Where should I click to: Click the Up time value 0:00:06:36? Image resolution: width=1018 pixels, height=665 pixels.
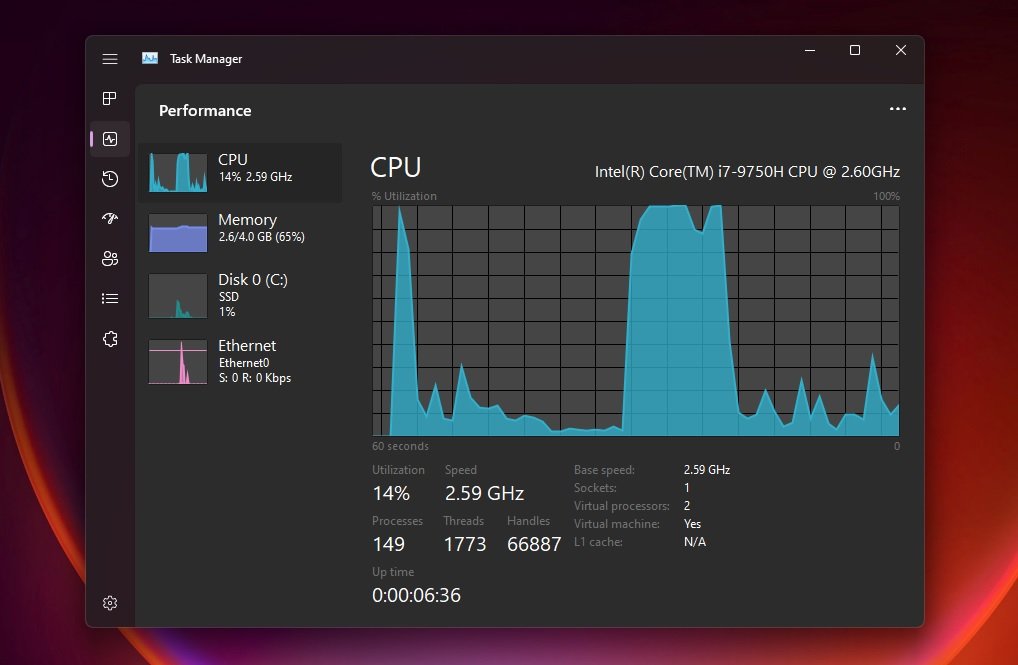pos(416,594)
